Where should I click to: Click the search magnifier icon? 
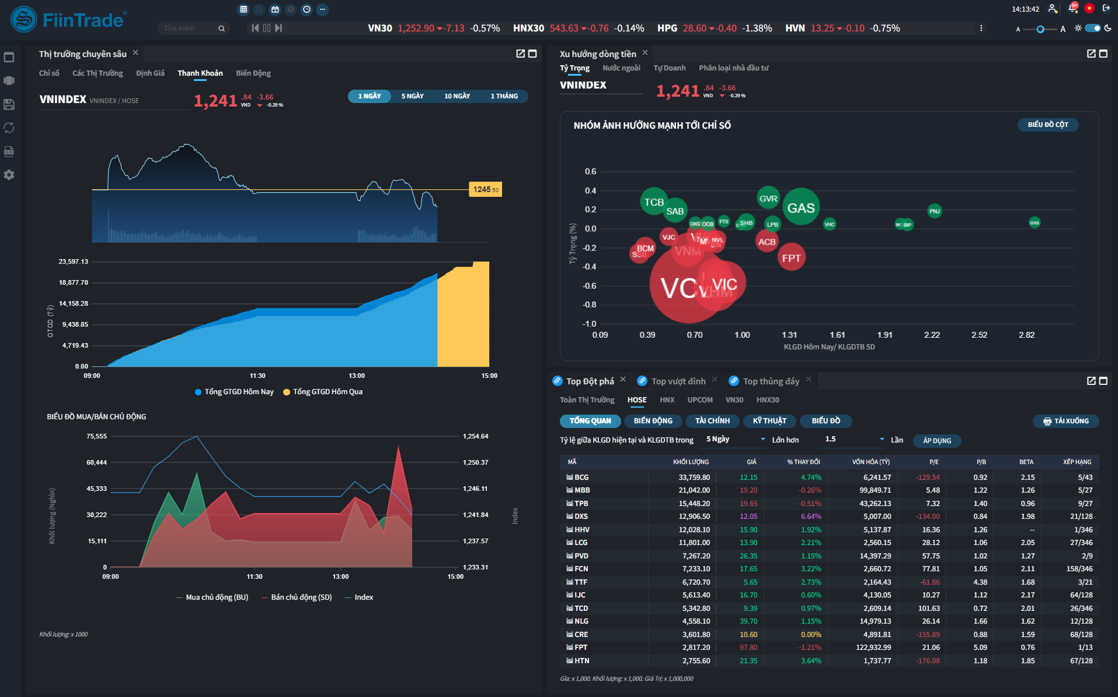(x=222, y=29)
